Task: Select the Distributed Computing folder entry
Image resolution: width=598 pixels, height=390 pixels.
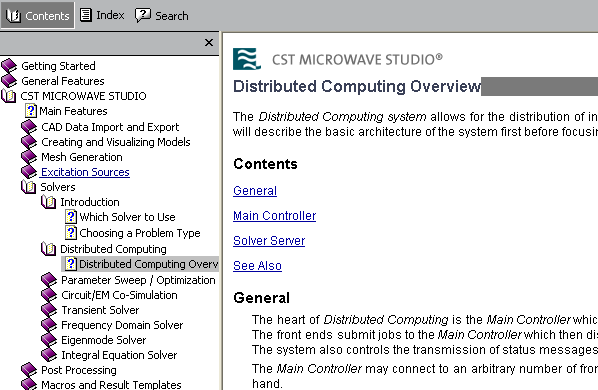Action: click(x=114, y=249)
